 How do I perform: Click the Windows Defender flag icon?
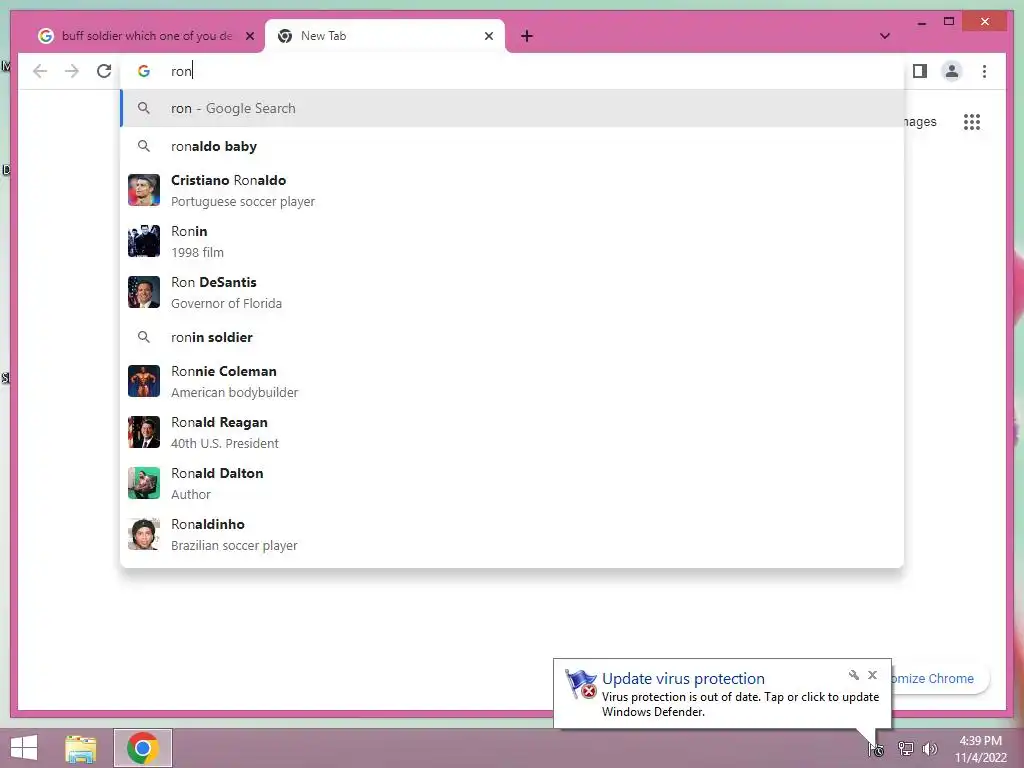581,684
